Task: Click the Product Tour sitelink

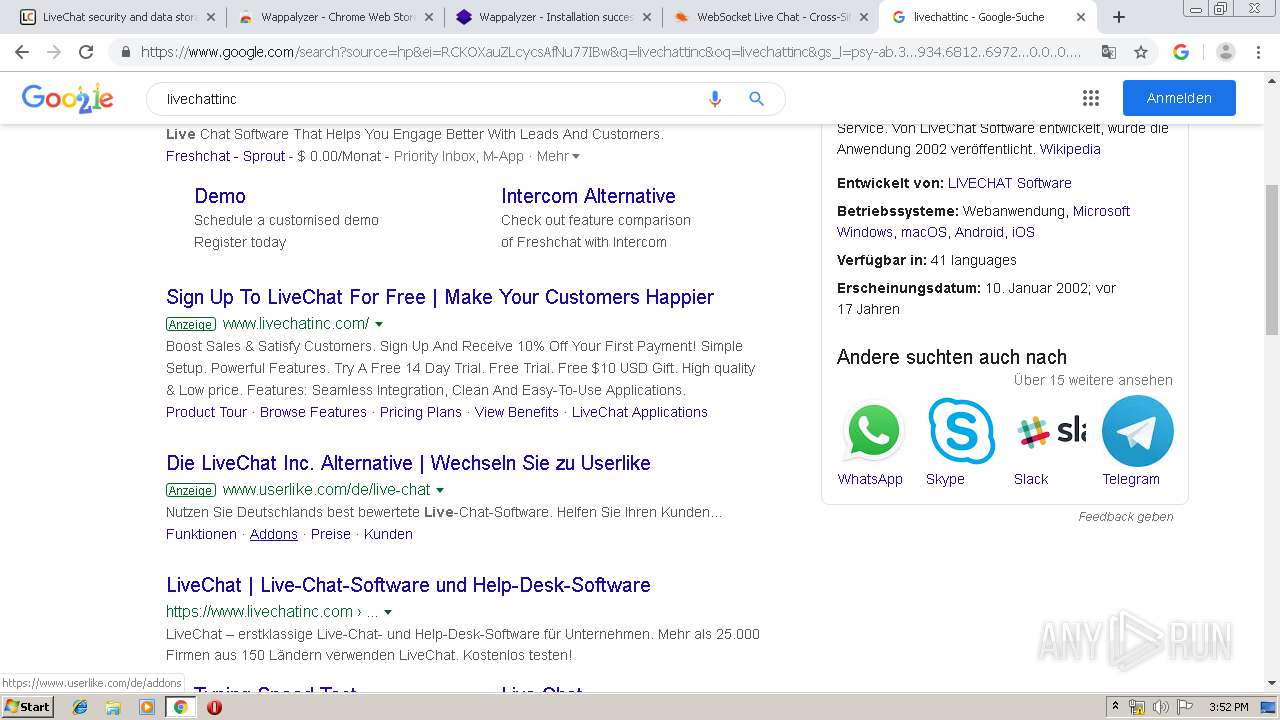Action: click(x=206, y=412)
